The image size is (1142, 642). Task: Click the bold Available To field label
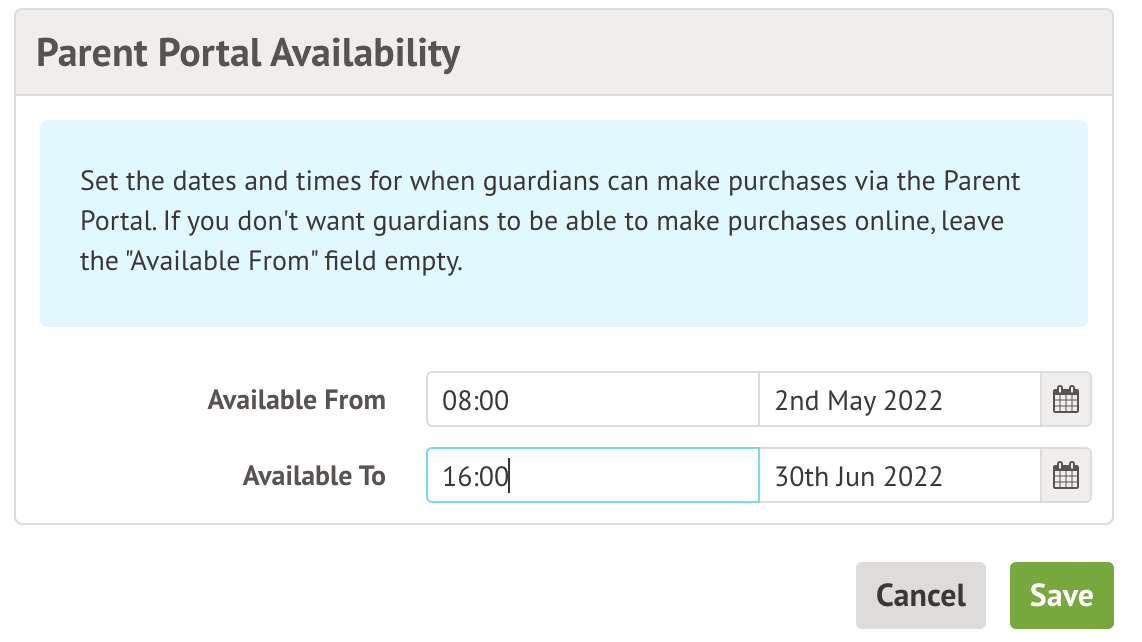click(x=313, y=476)
